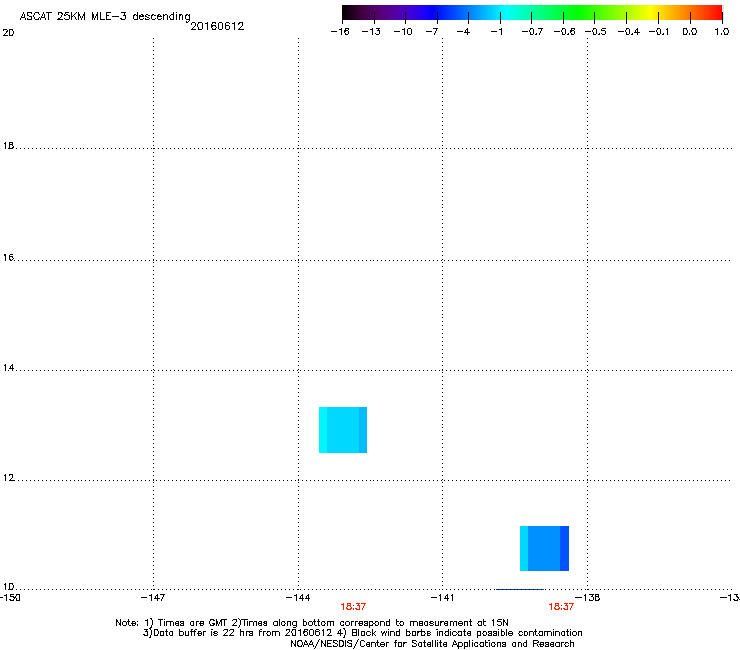Click the colorbar label '-0.7'
The height and width of the screenshot is (650, 740).
532,32
